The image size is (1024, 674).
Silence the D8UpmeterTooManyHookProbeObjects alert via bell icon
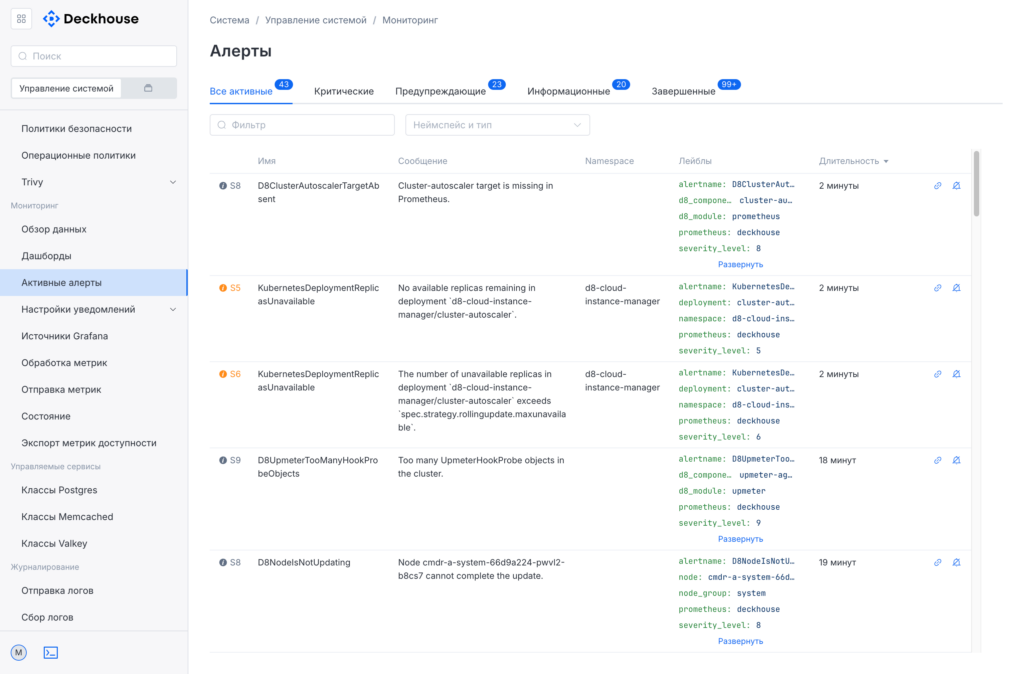pyautogui.click(x=956, y=461)
